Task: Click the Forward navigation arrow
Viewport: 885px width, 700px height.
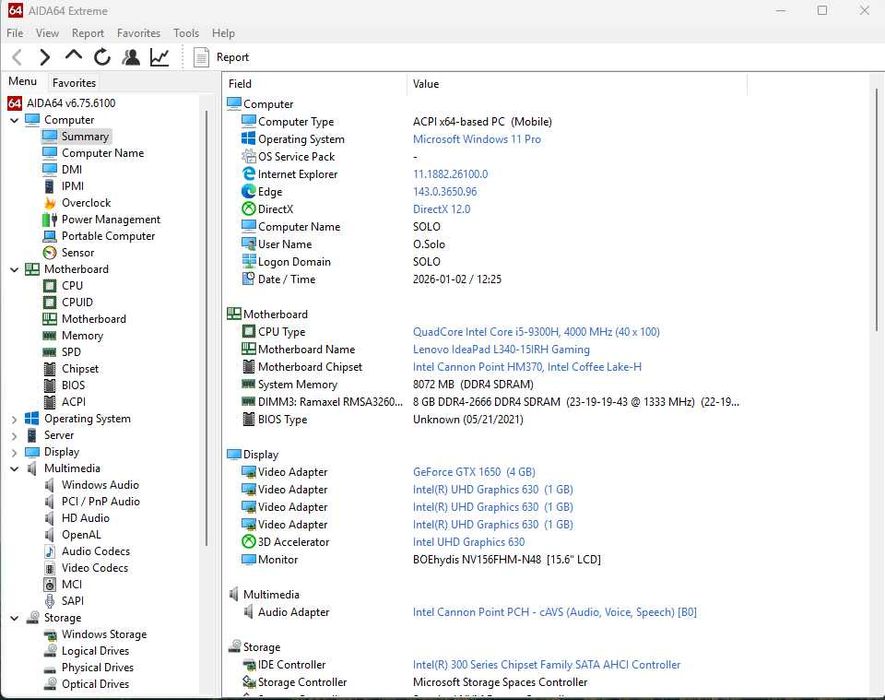Action: pyautogui.click(x=45, y=57)
